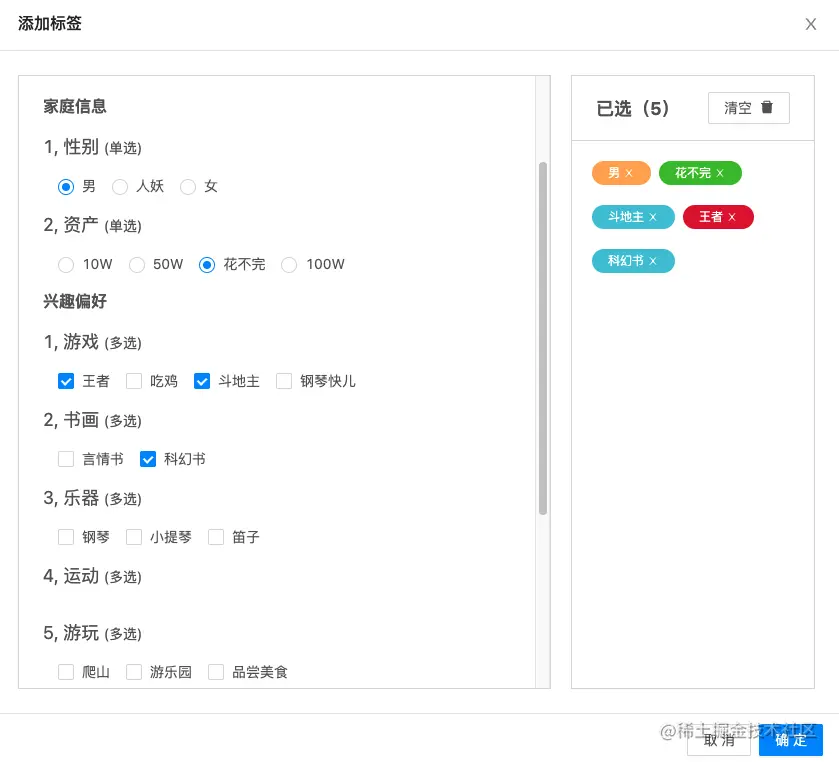Uncheck the 科幻书 checkbox
The width and height of the screenshot is (839, 762).
[x=148, y=459]
